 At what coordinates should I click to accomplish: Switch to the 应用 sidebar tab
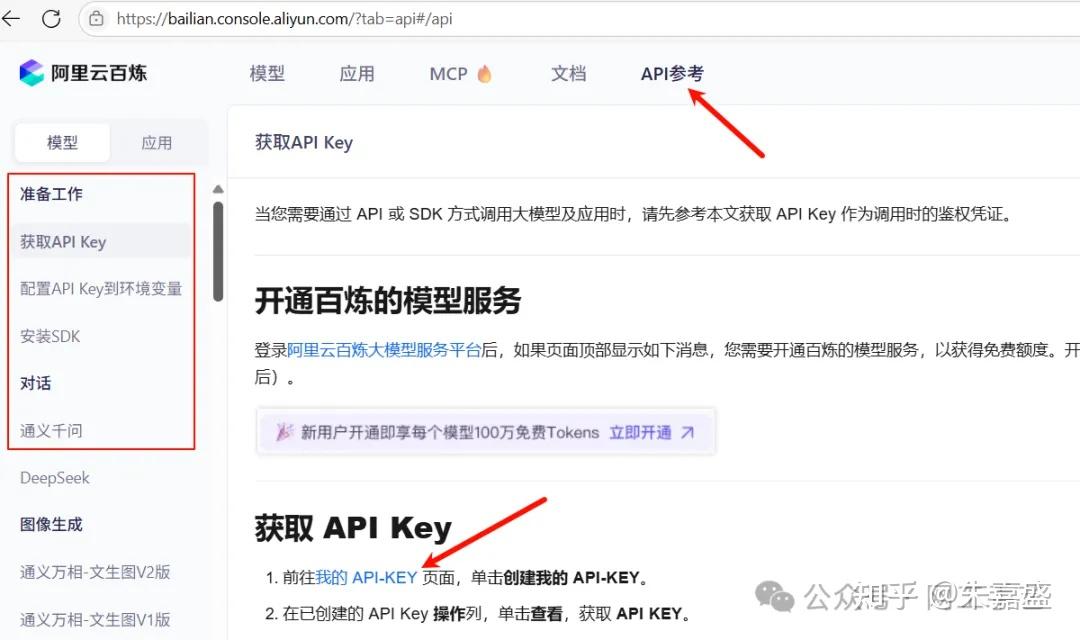point(156,143)
